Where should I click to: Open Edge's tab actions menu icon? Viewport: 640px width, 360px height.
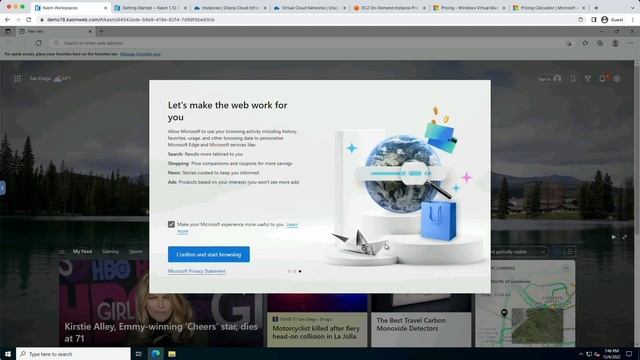(8, 31)
